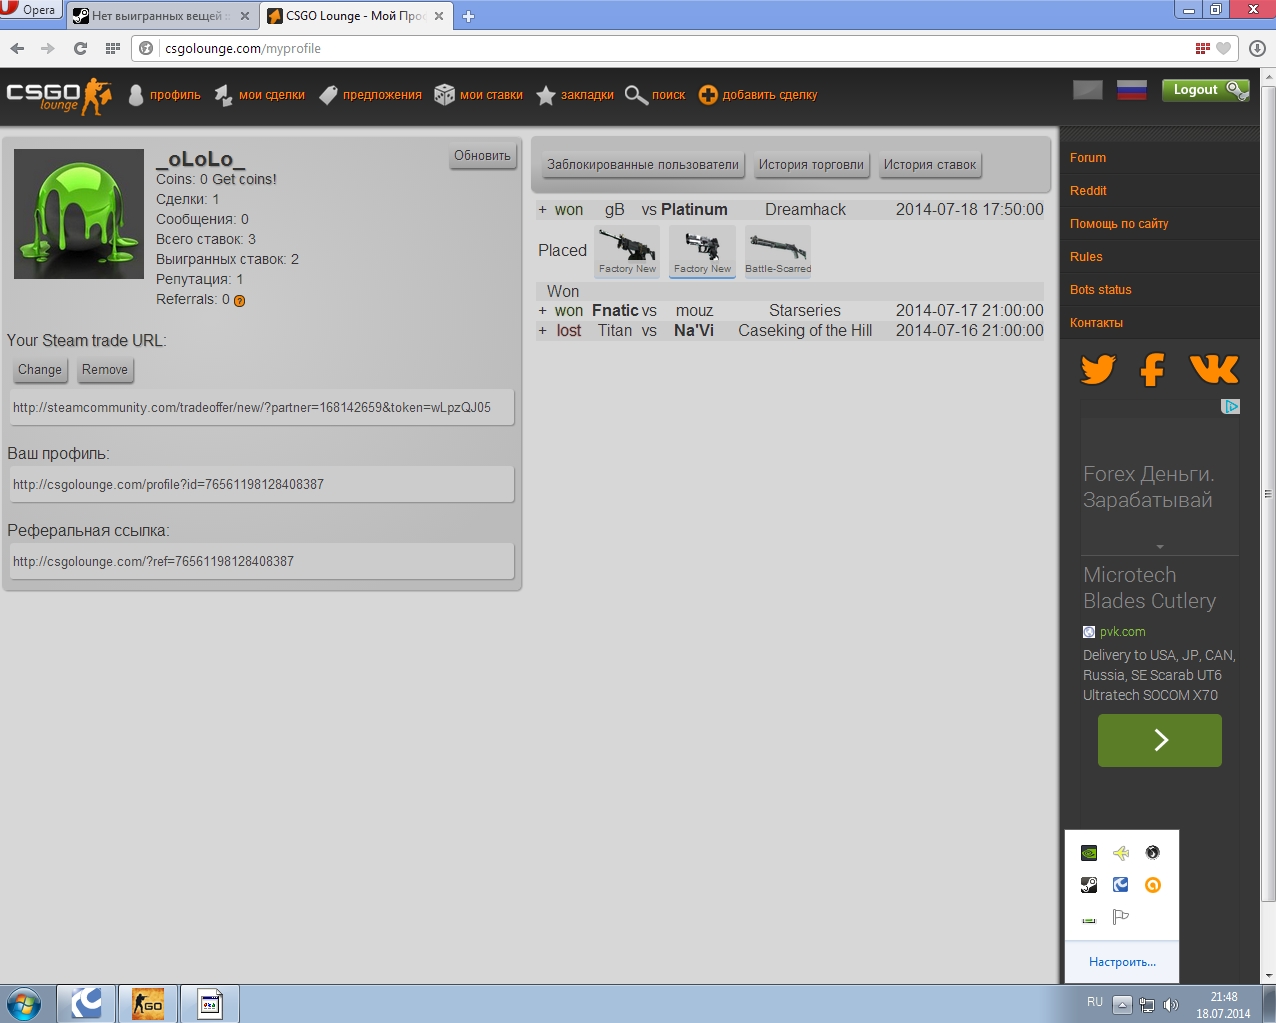Image resolution: width=1276 pixels, height=1023 pixels.
Task: Open История ставок
Action: [930, 165]
